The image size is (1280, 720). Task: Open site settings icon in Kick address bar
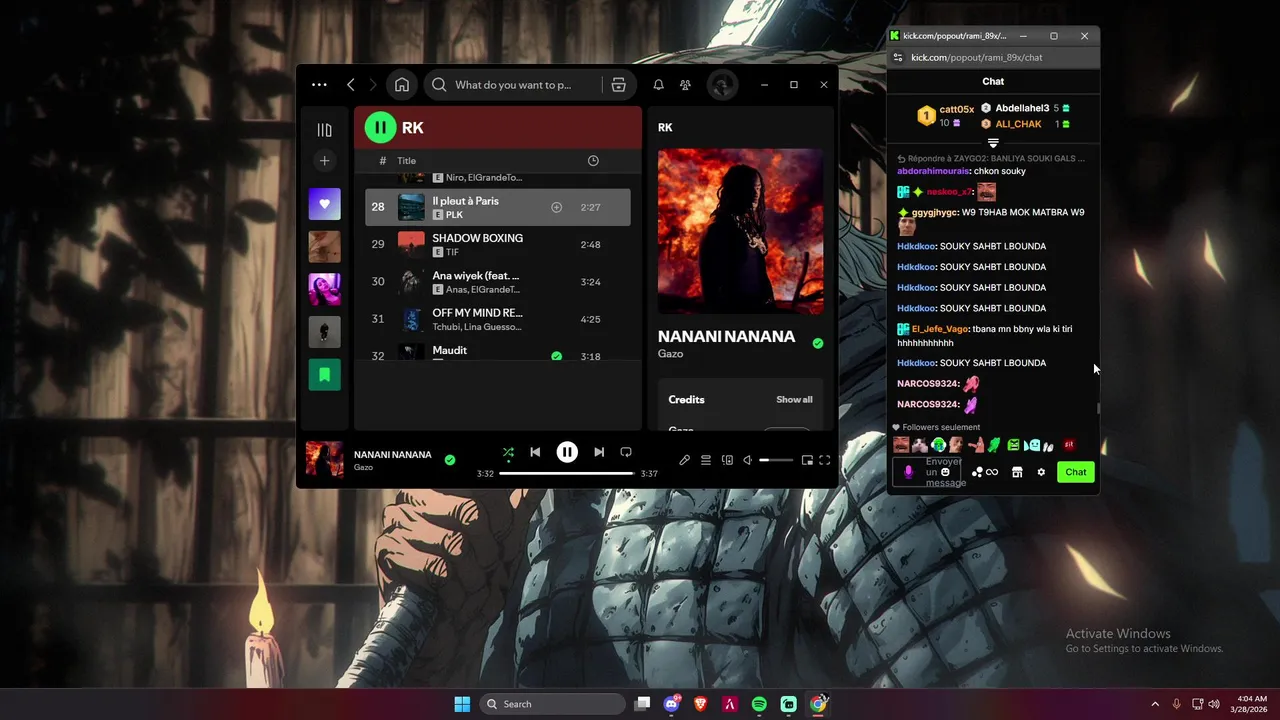tap(898, 58)
